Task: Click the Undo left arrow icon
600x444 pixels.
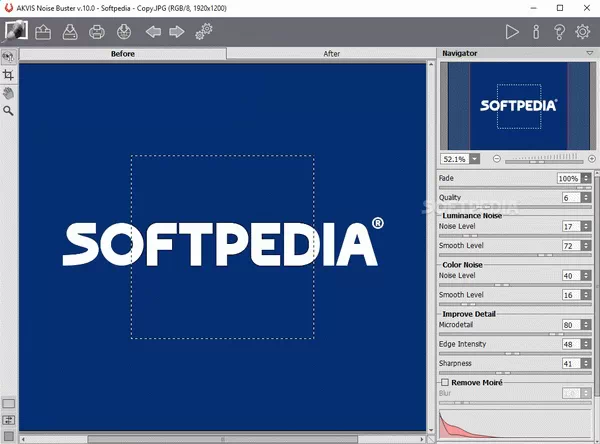Action: pyautogui.click(x=153, y=32)
